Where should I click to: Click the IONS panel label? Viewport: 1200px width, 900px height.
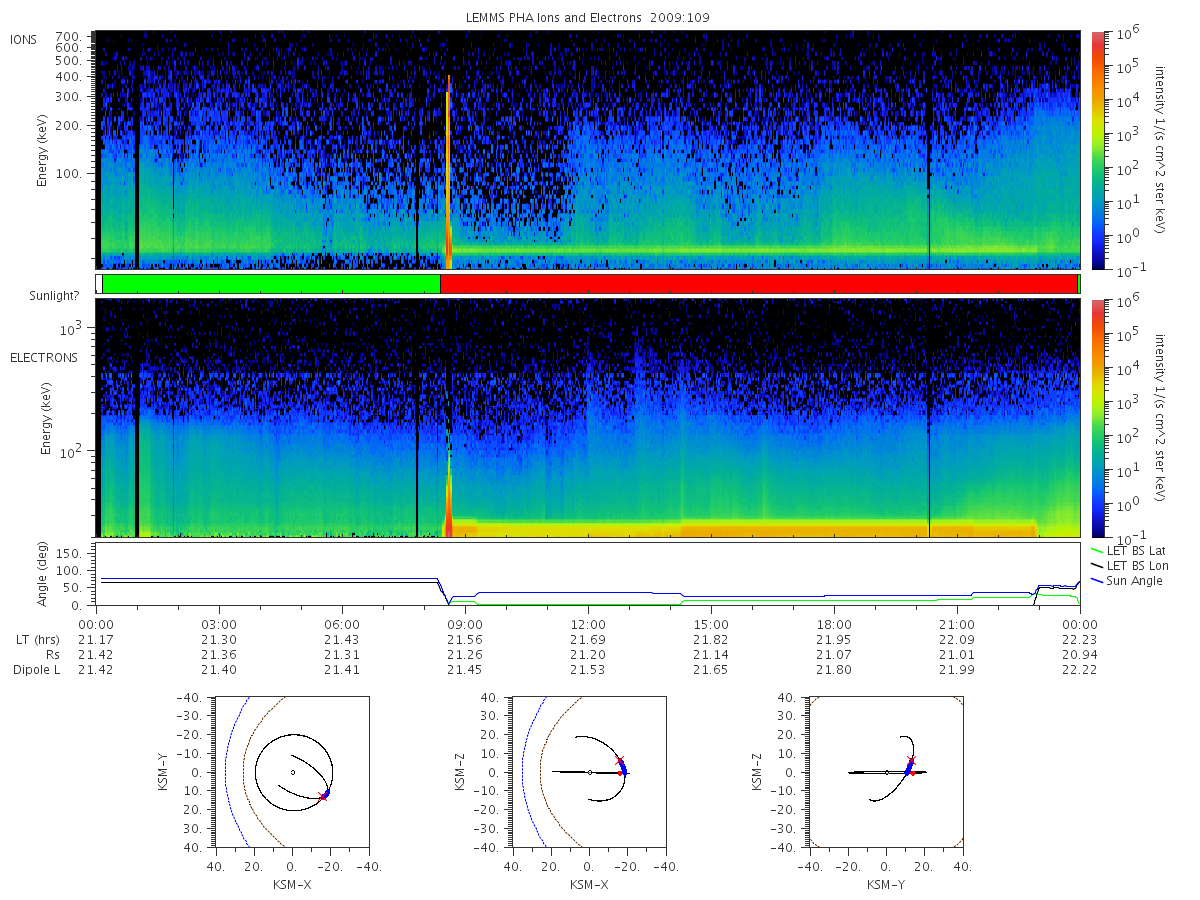[24, 40]
